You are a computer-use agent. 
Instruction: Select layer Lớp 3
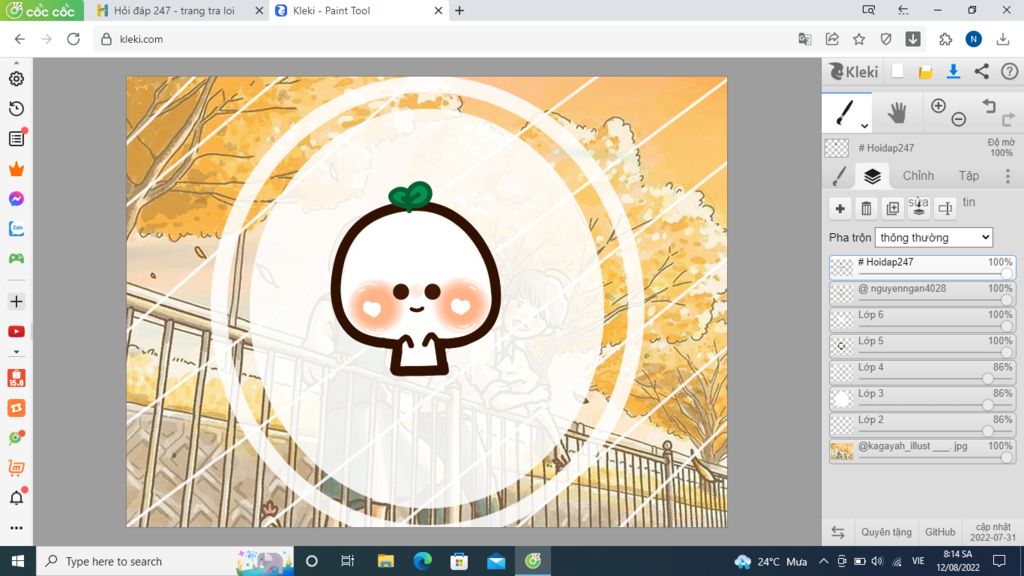[x=922, y=398]
